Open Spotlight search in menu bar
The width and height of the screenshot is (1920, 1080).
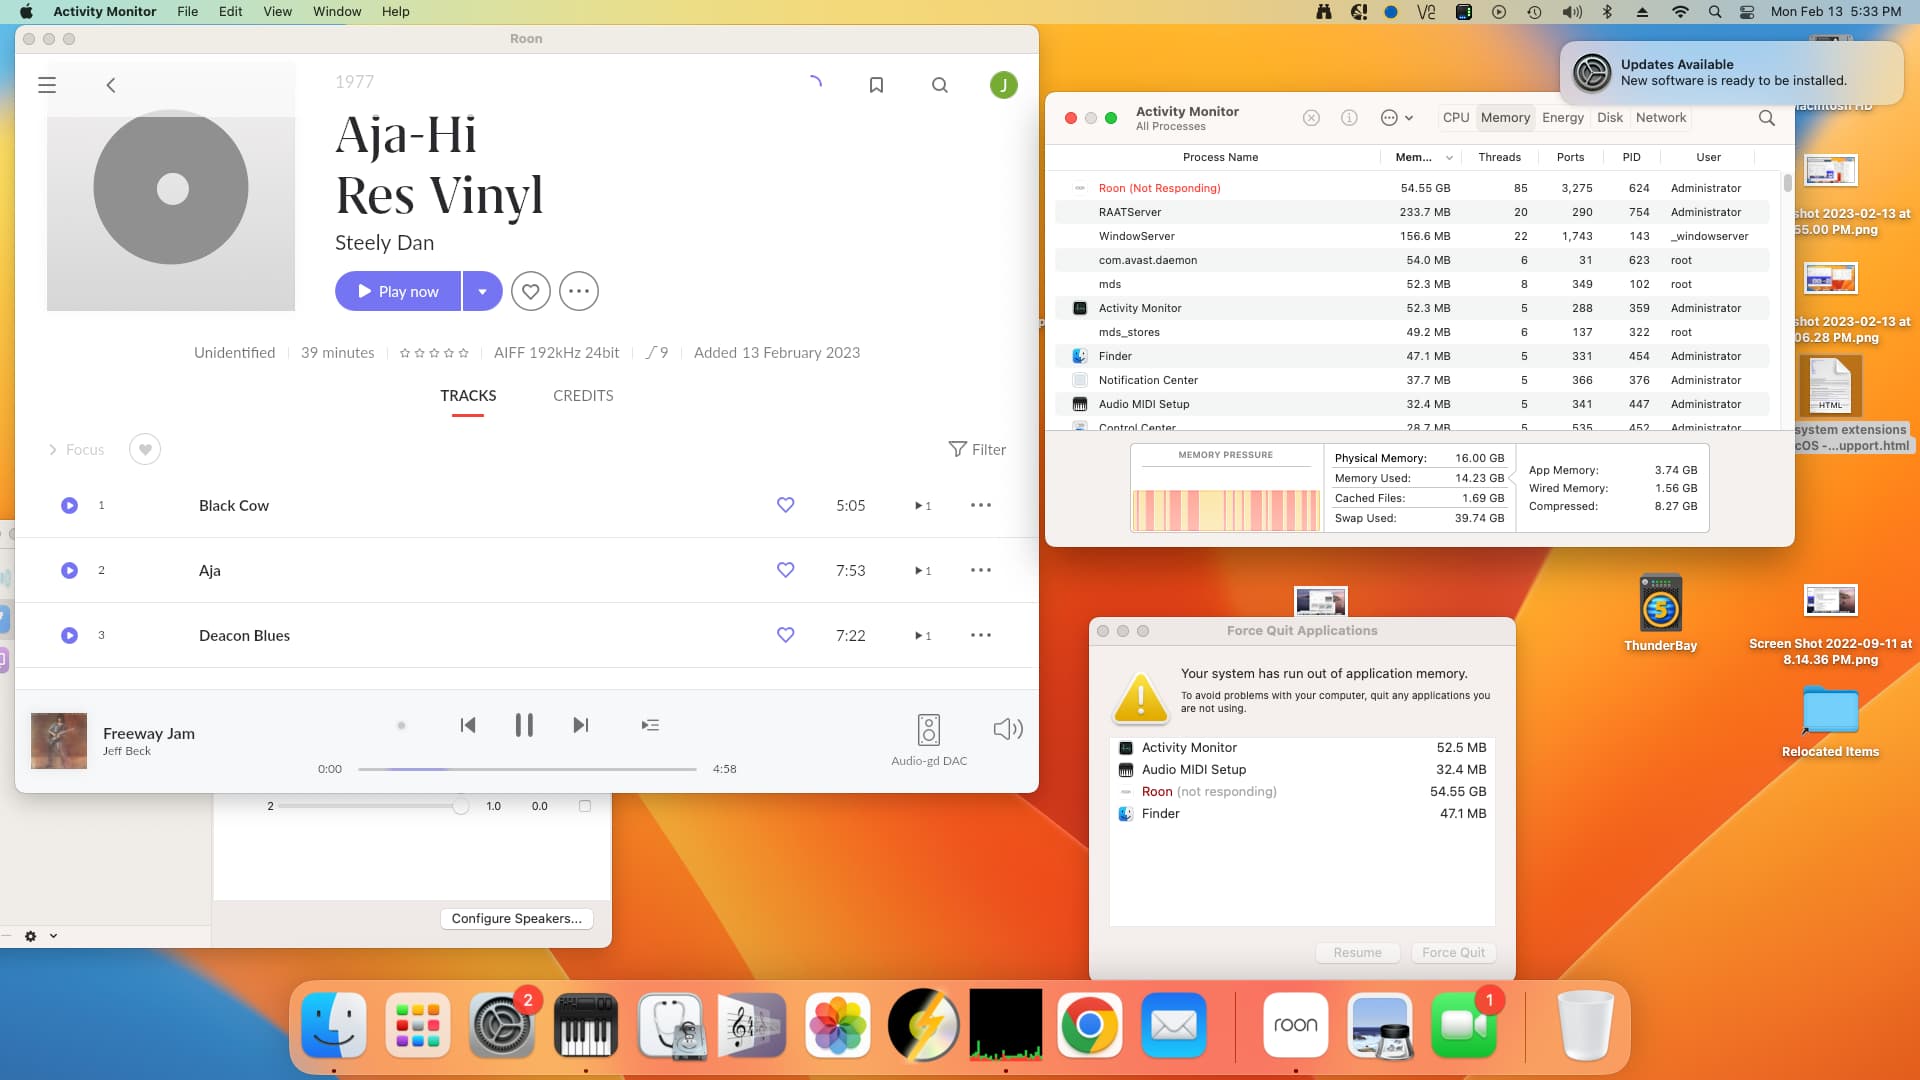click(x=1714, y=12)
